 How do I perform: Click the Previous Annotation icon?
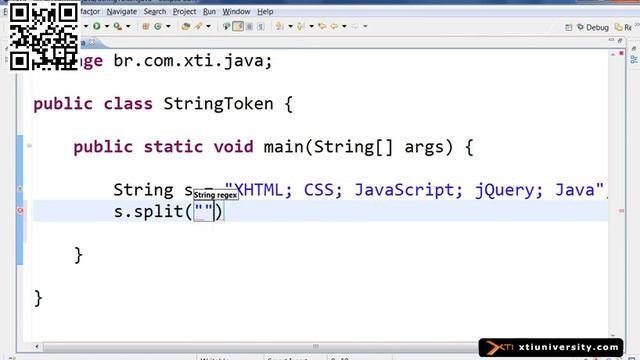[x=301, y=27]
